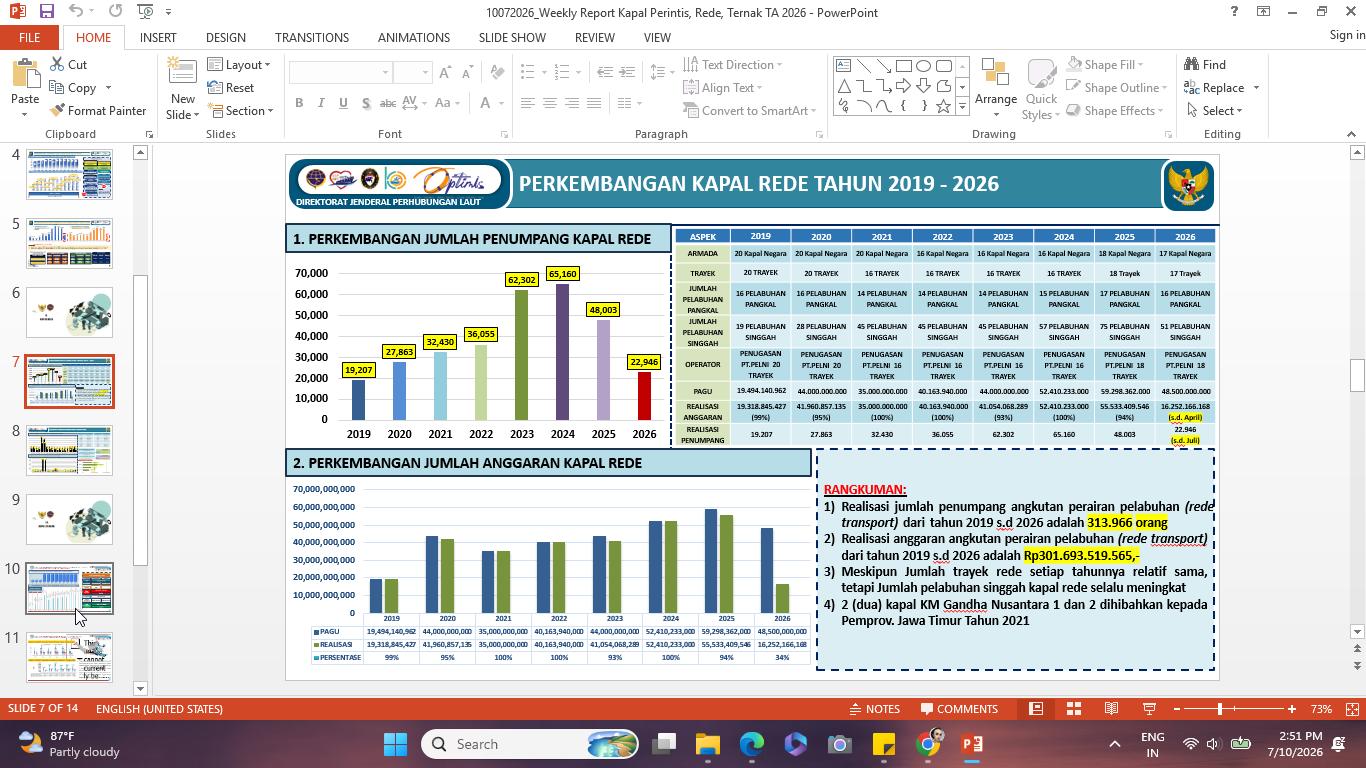Click Sign in link
Image resolution: width=1366 pixels, height=768 pixels.
(x=1347, y=35)
